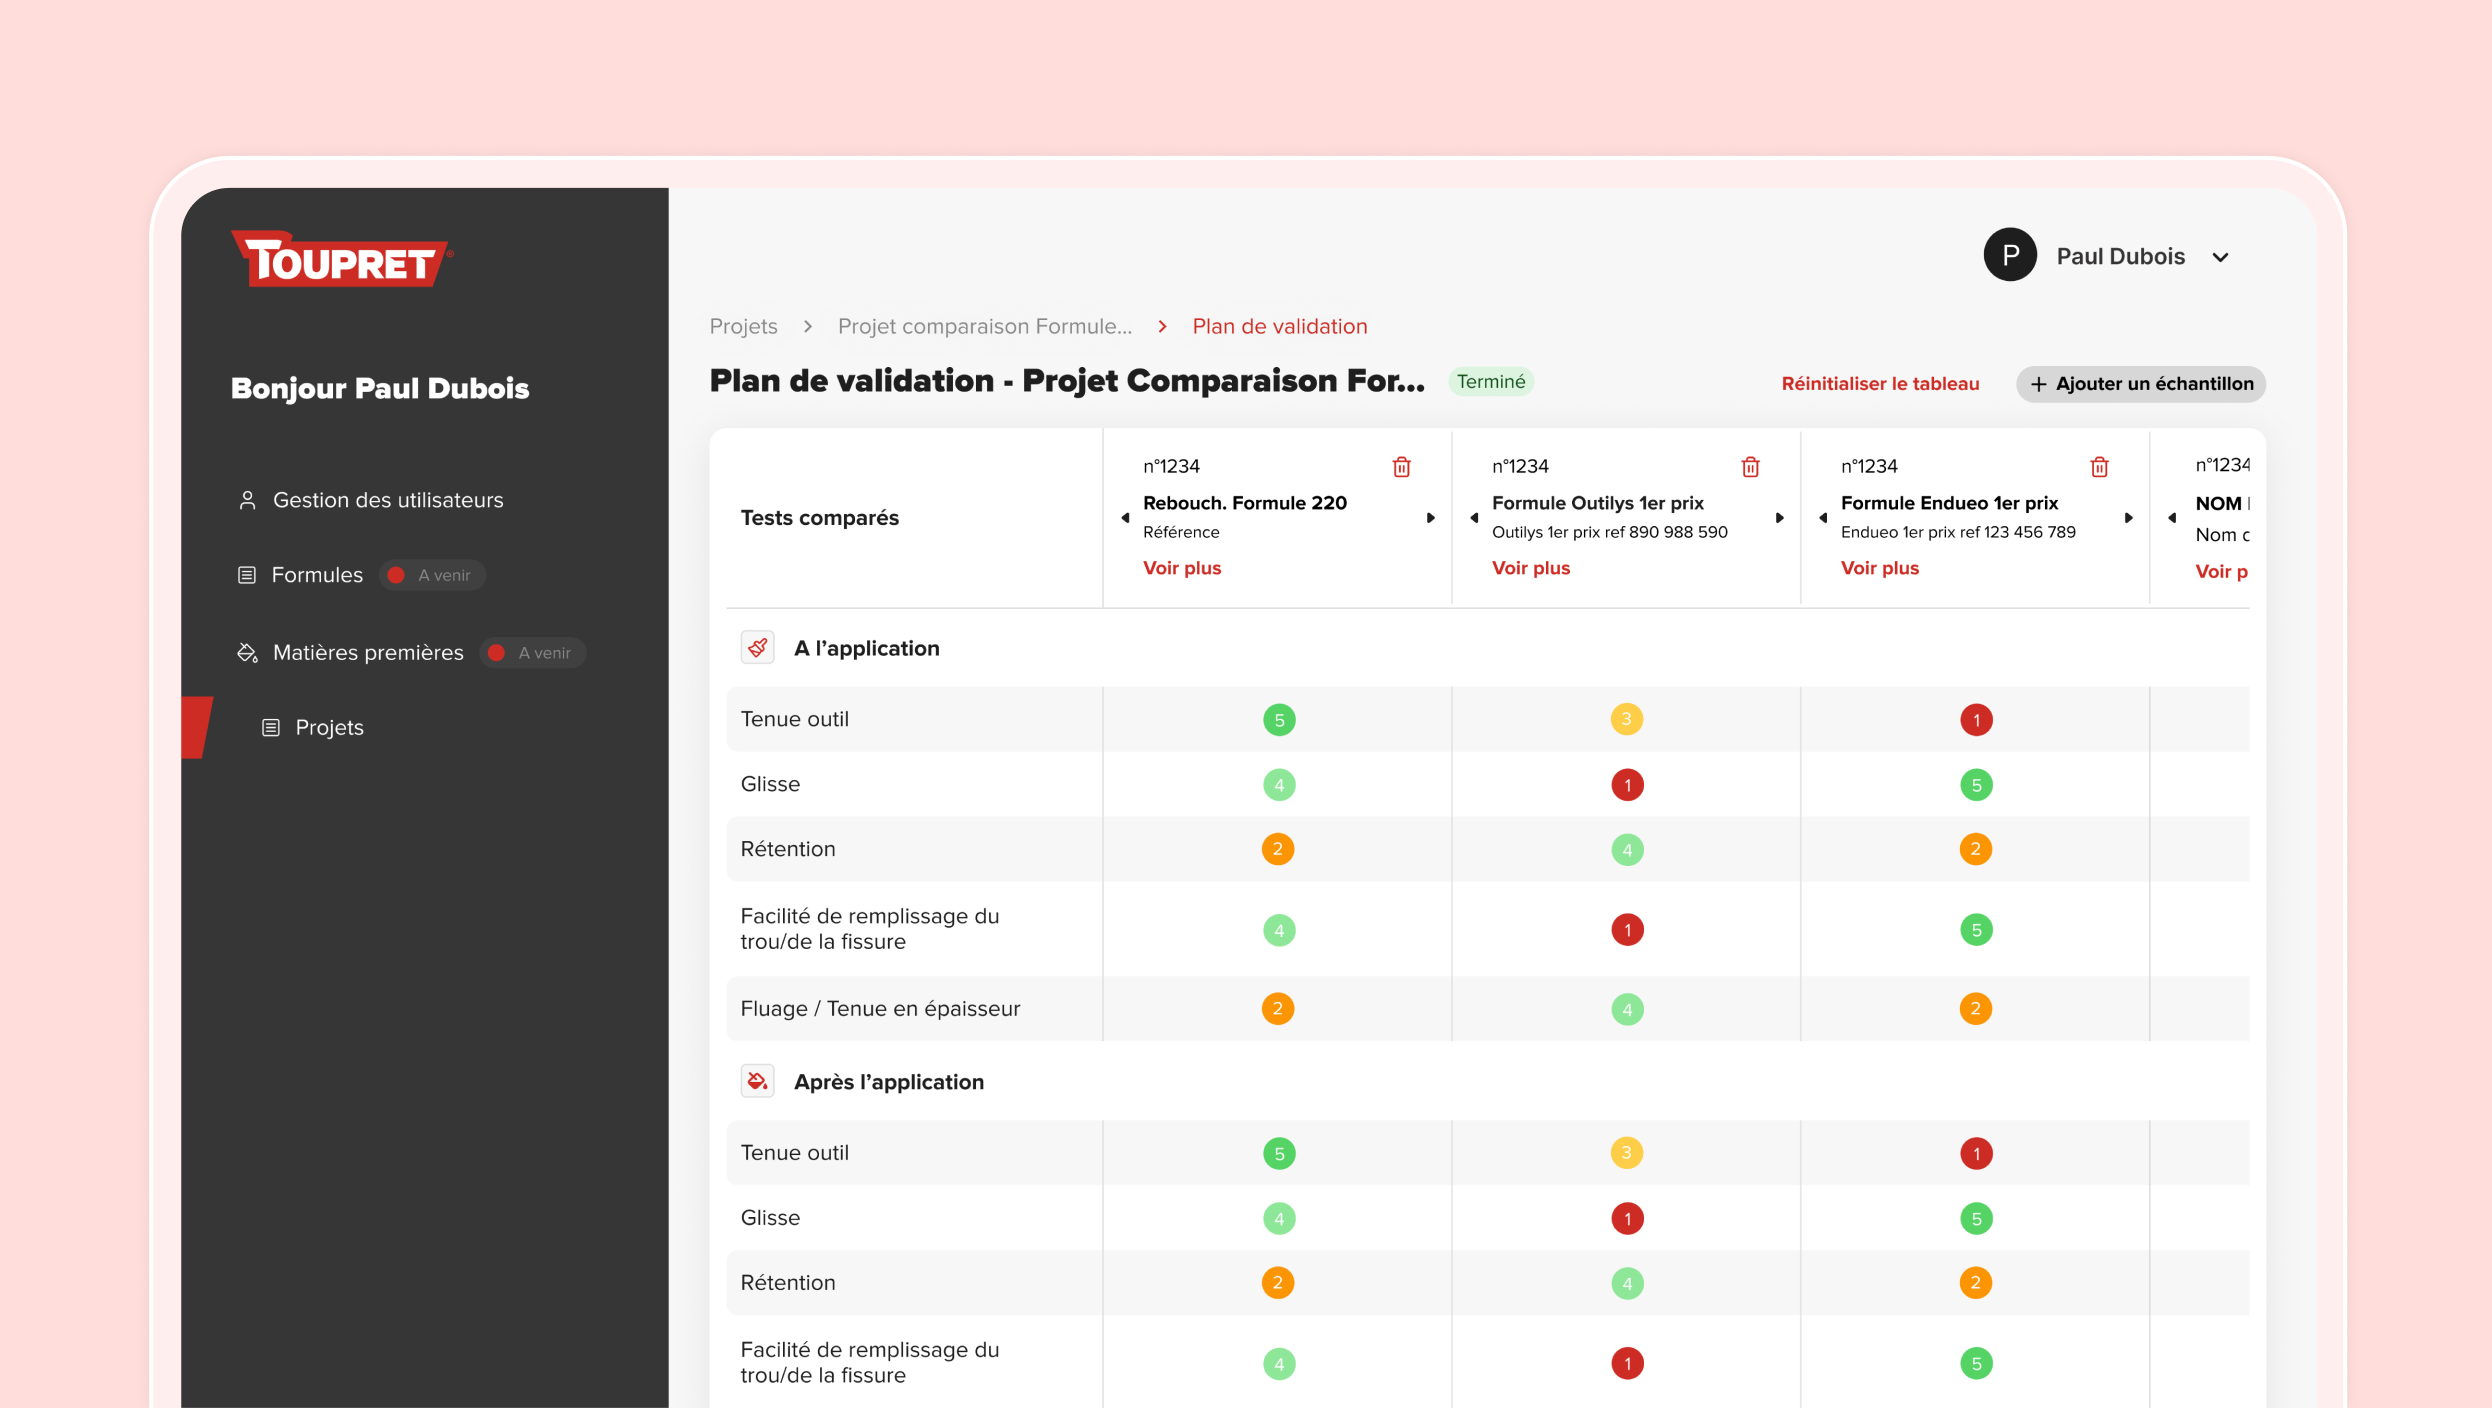This screenshot has height=1408, width=2492.
Task: Open Matières premières sidebar item
Action: point(368,653)
